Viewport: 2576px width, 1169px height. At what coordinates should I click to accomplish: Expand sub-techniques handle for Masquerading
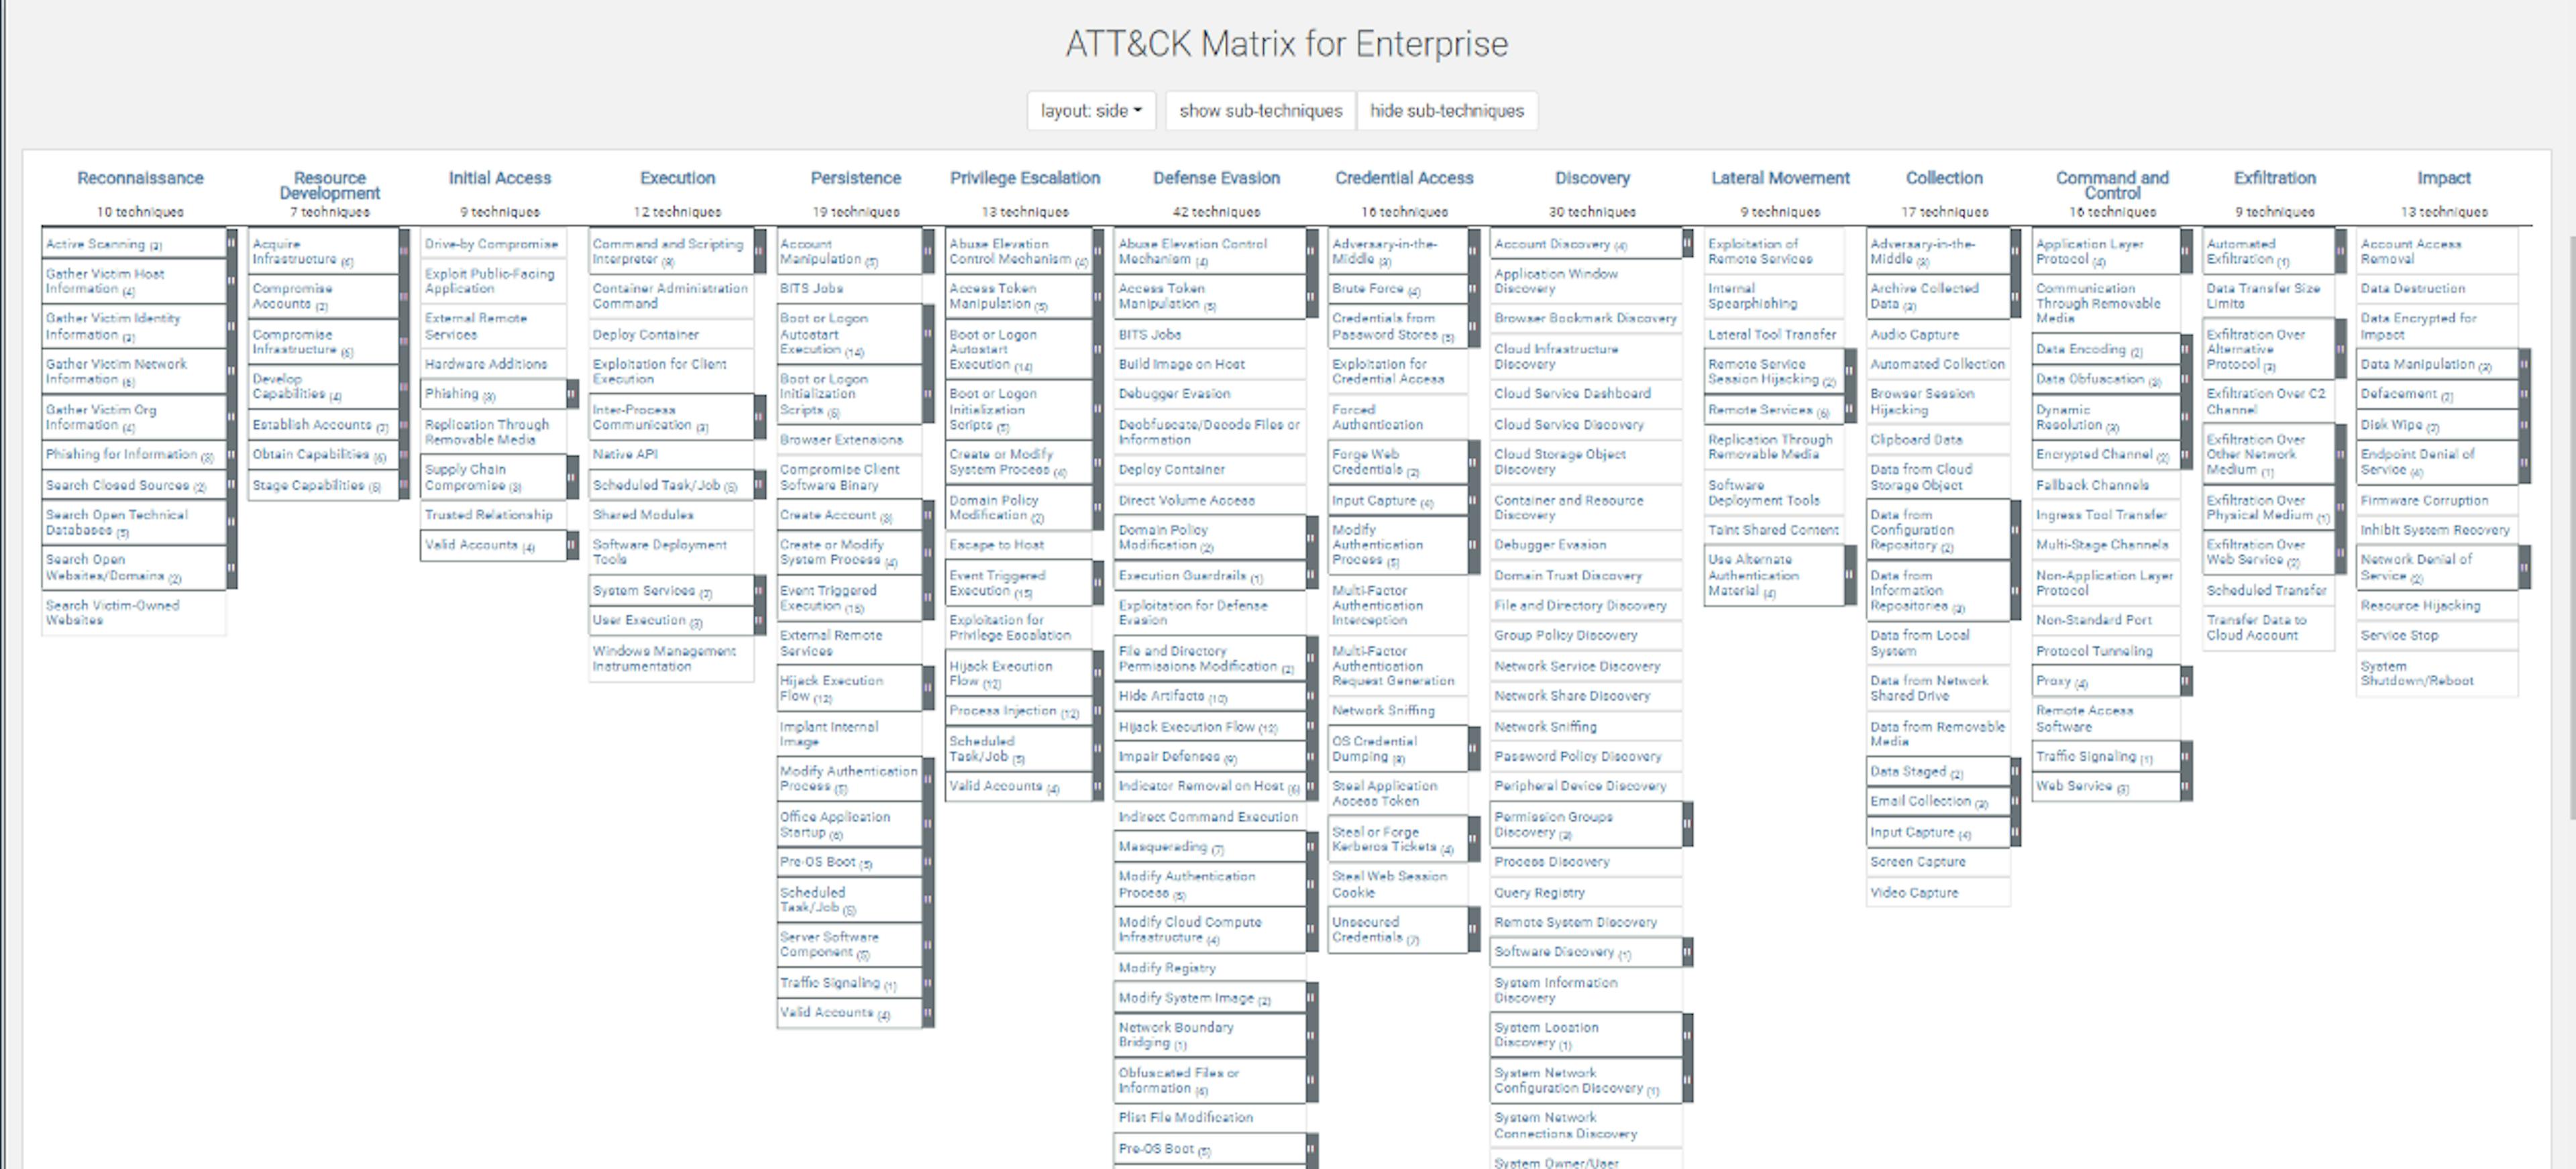tap(1312, 847)
